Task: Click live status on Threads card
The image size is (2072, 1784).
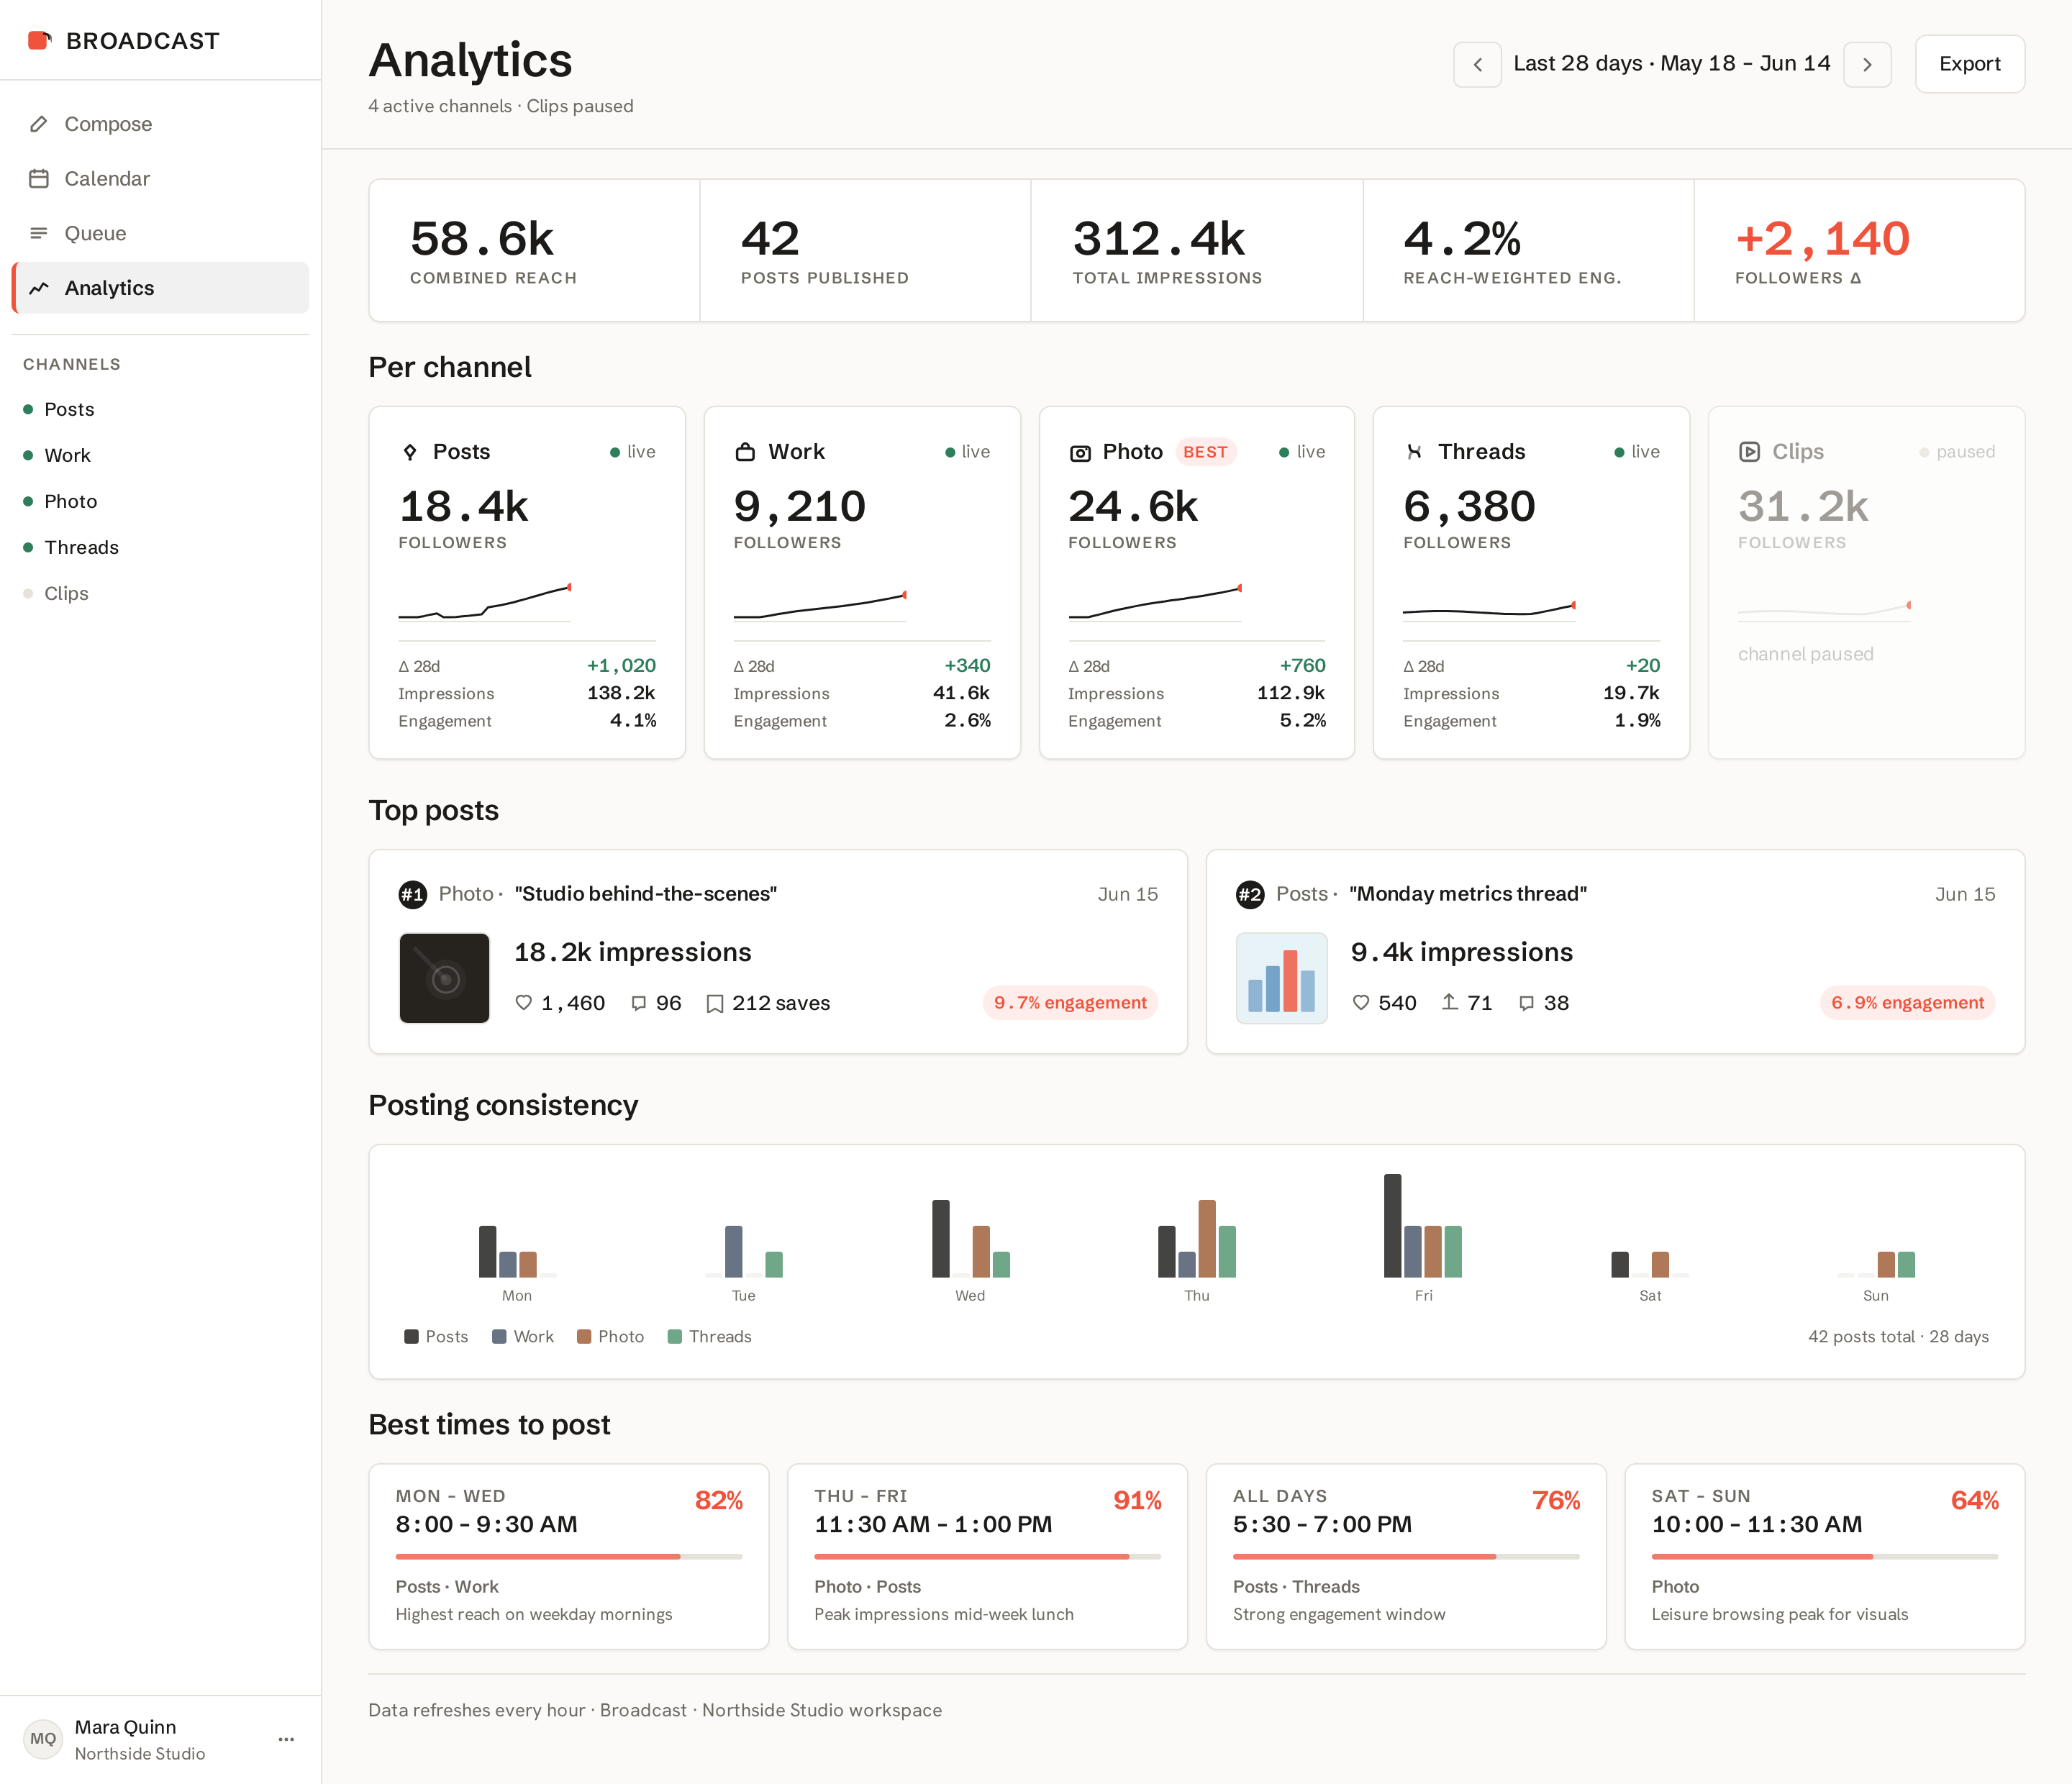Action: coord(1637,452)
